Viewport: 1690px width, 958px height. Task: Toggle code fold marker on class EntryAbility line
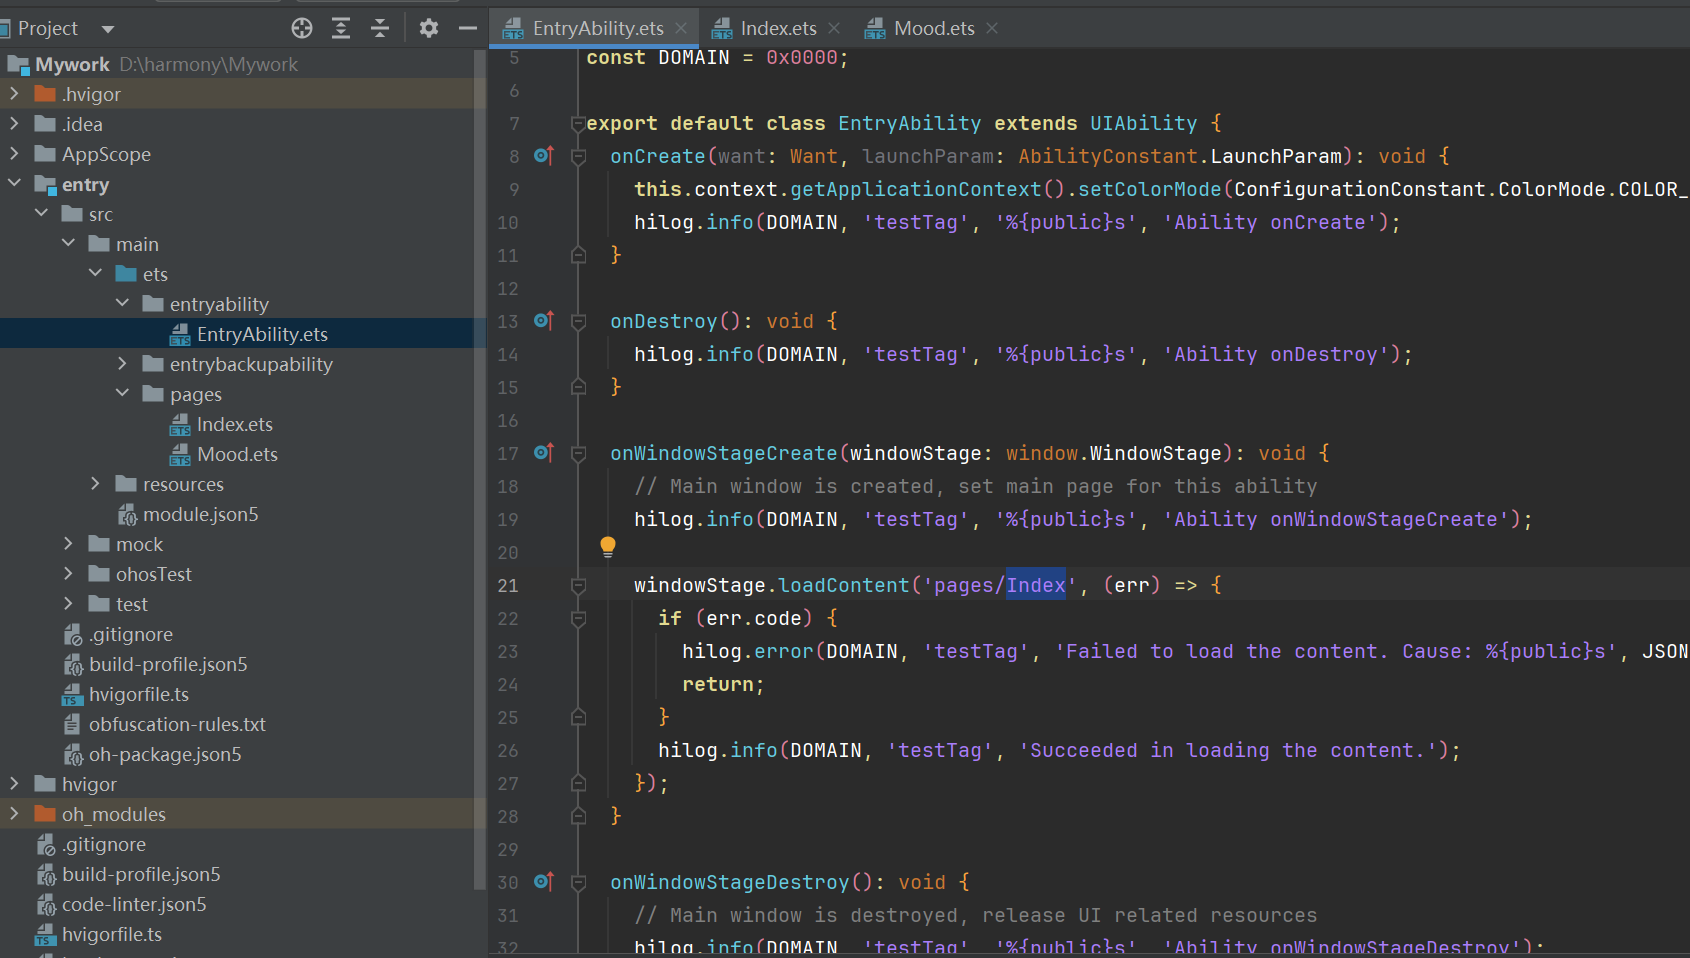[x=578, y=124]
